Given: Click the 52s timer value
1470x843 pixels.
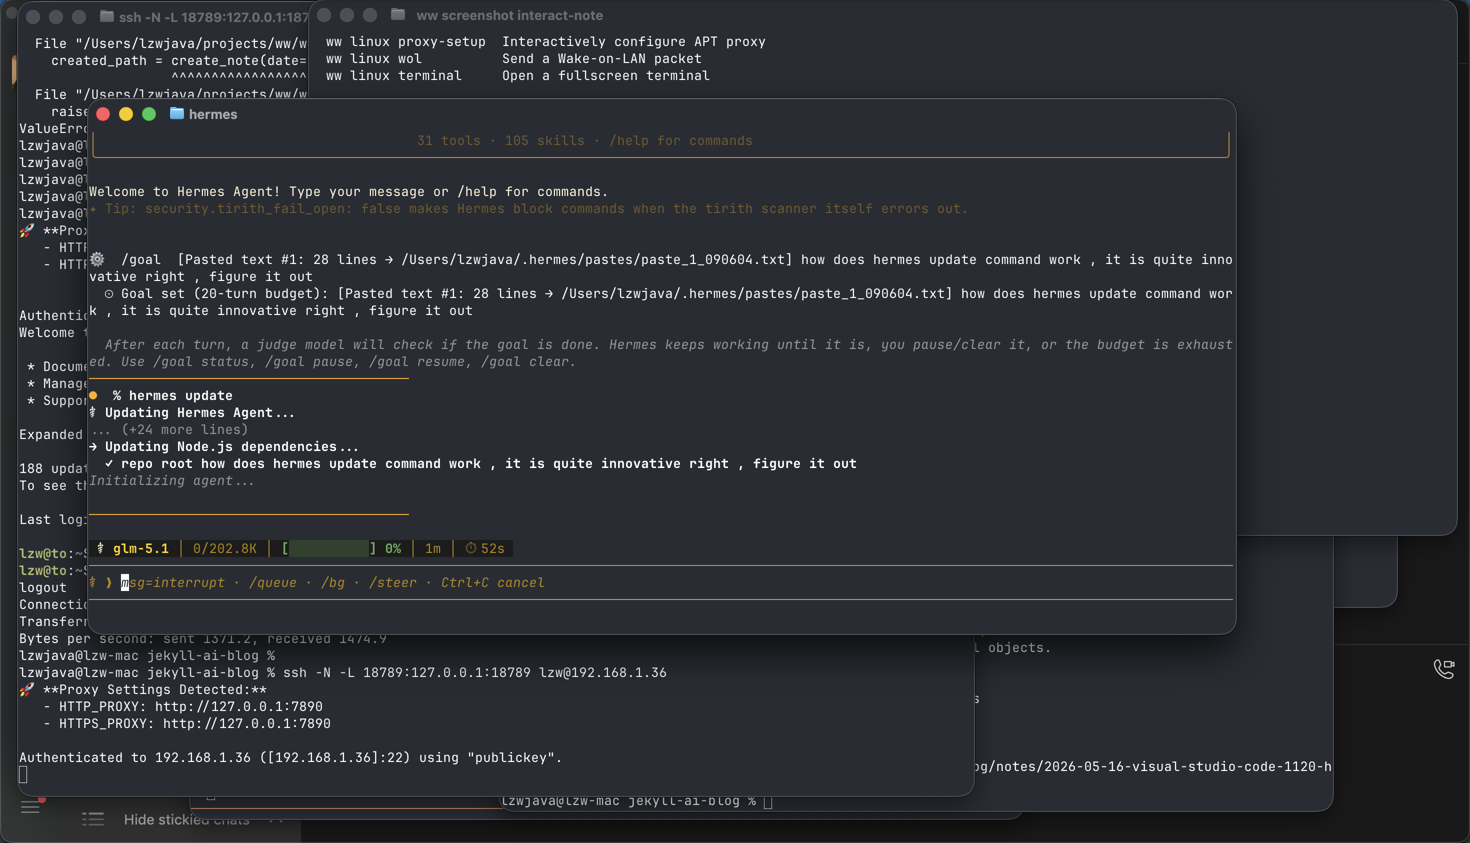Looking at the screenshot, I should point(493,548).
